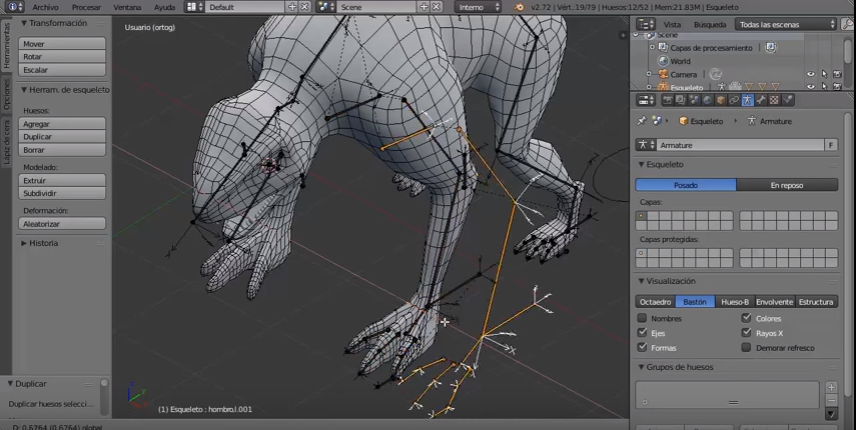
Task: Open the Object properties cube icon
Action: pos(720,100)
